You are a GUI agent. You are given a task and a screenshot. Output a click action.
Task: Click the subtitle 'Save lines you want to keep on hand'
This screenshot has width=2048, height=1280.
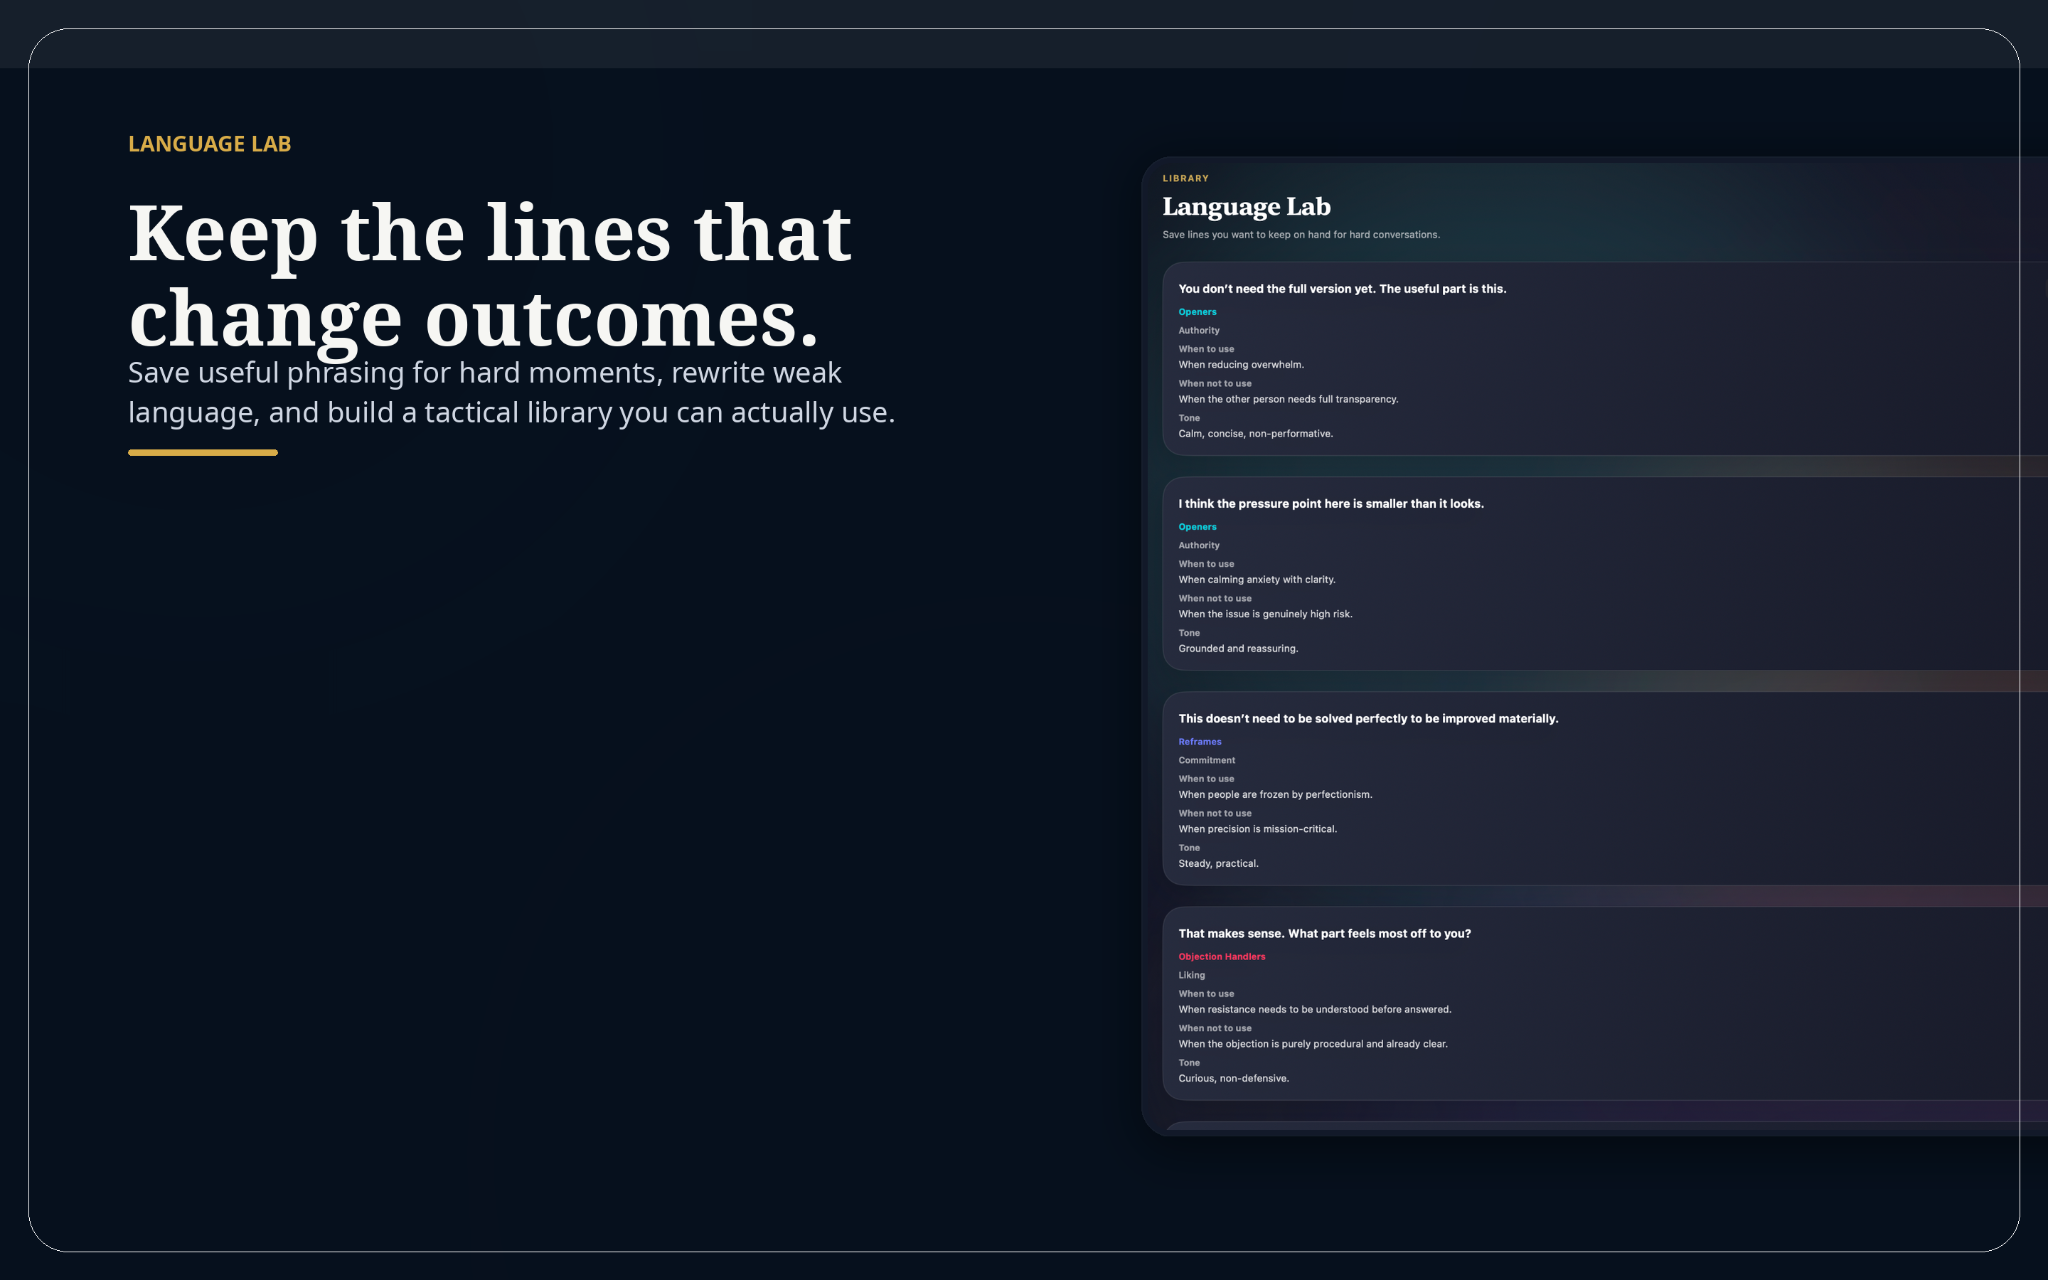click(1300, 234)
